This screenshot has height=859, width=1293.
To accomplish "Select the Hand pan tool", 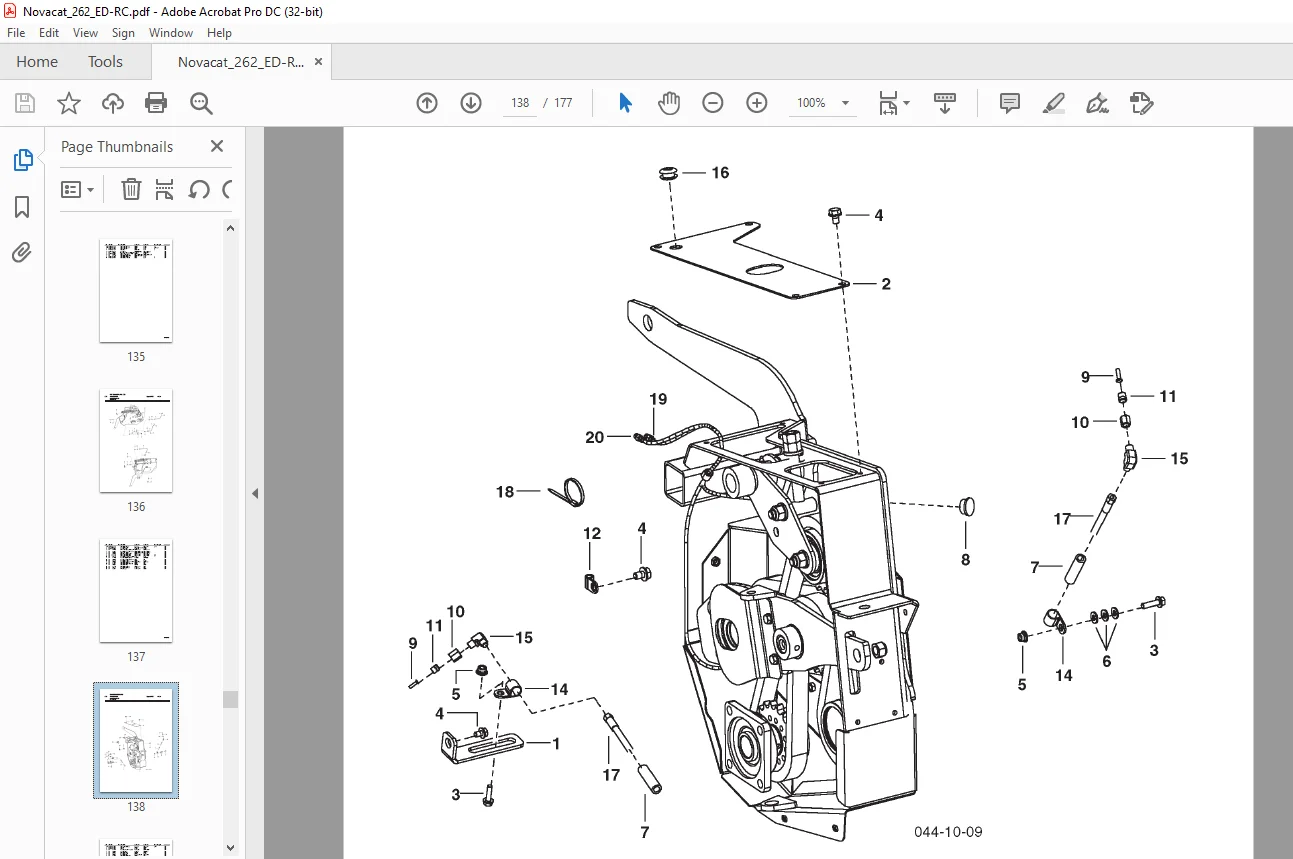I will coord(669,103).
